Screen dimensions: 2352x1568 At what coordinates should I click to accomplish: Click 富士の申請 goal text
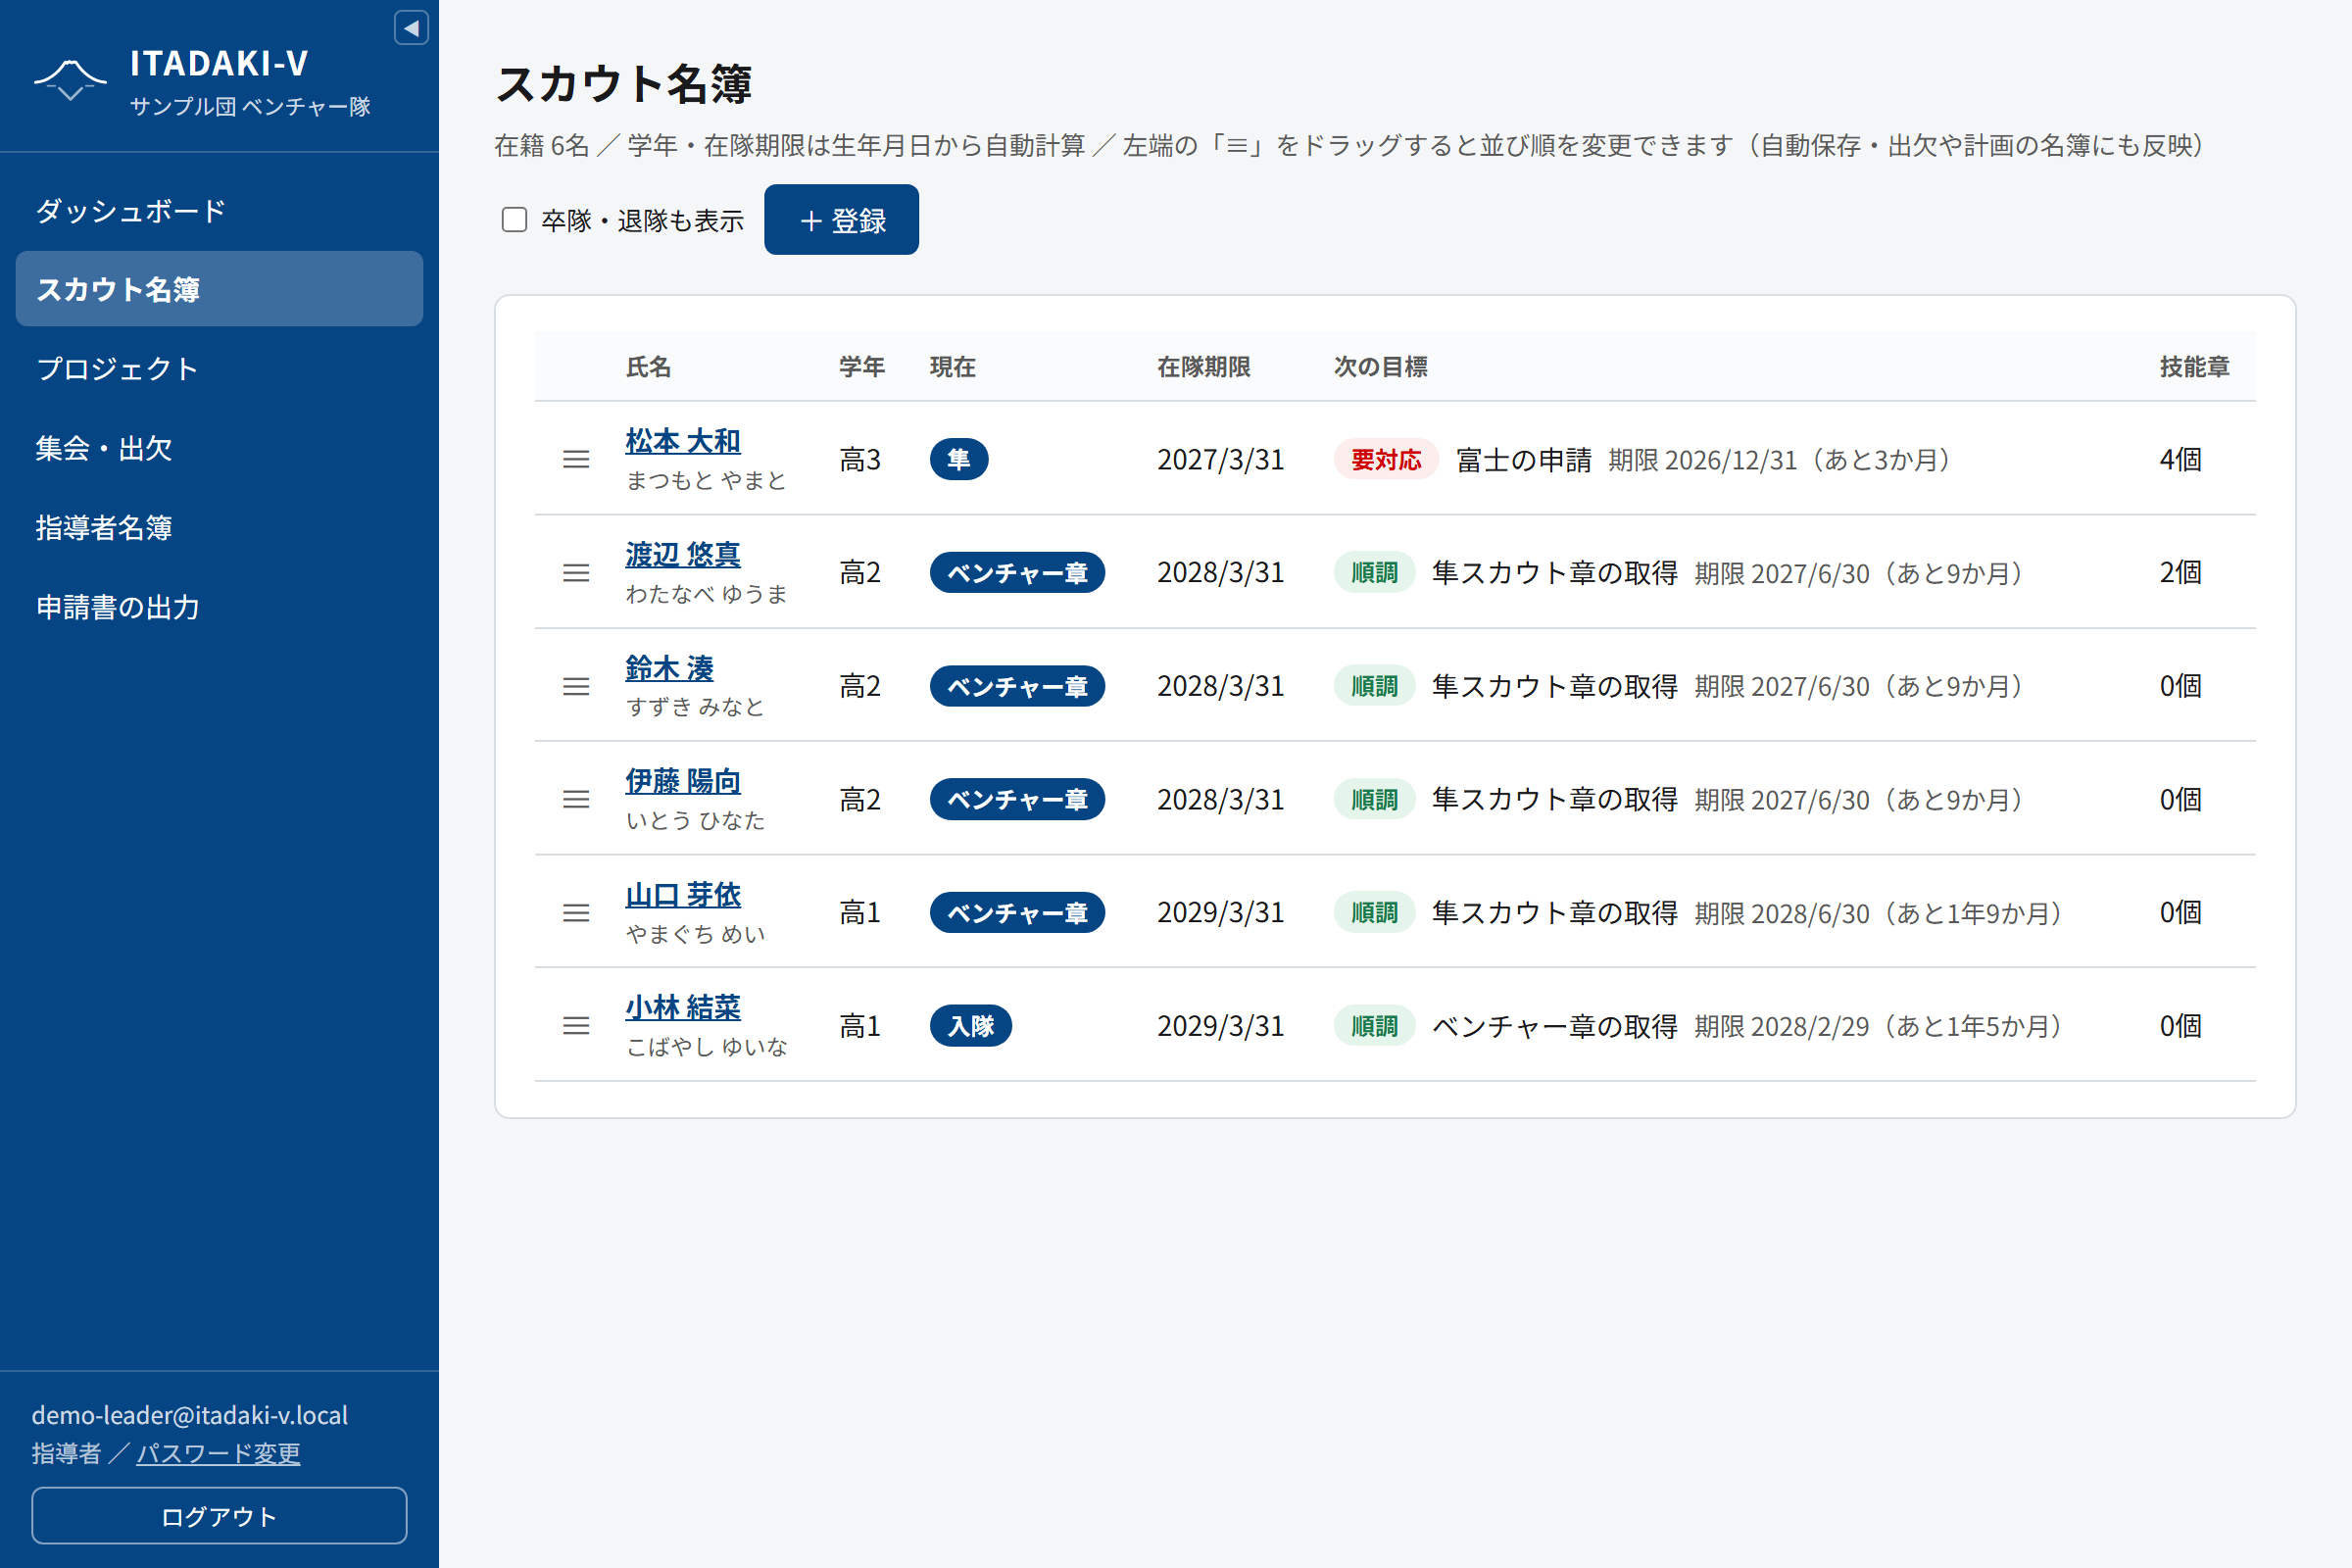1523,459
